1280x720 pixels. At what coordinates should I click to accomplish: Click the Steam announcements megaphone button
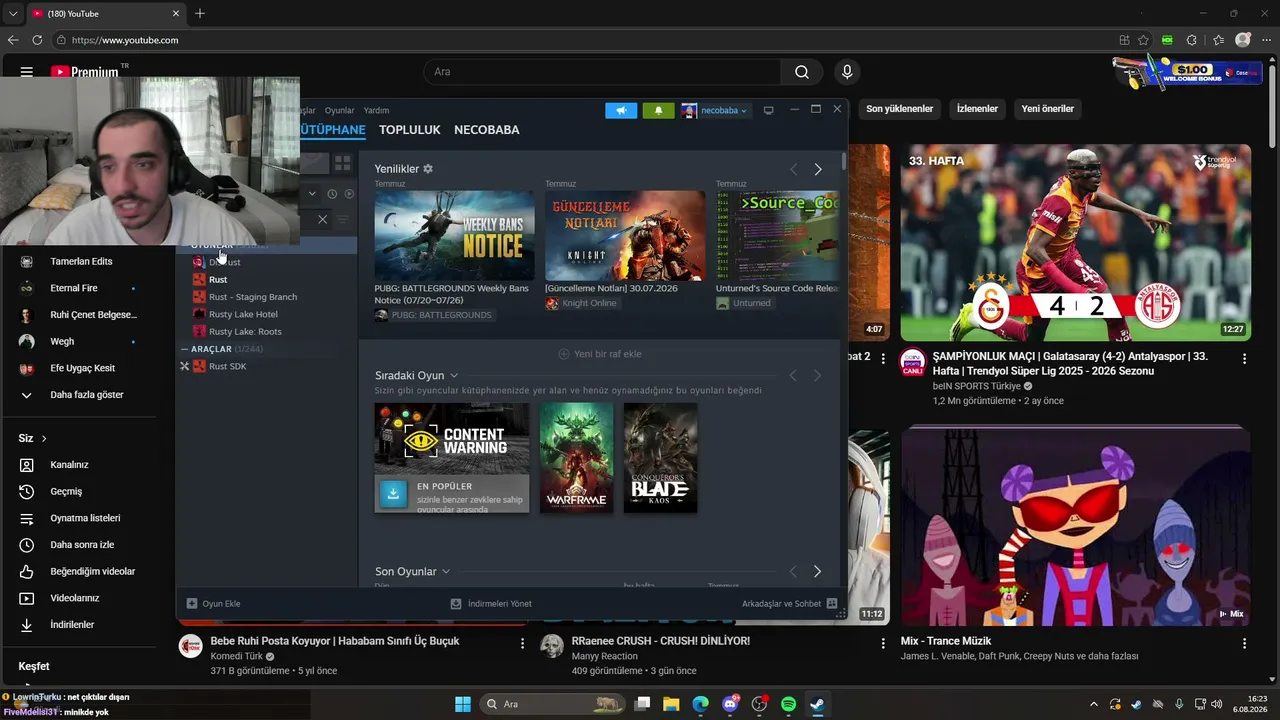[x=621, y=110]
